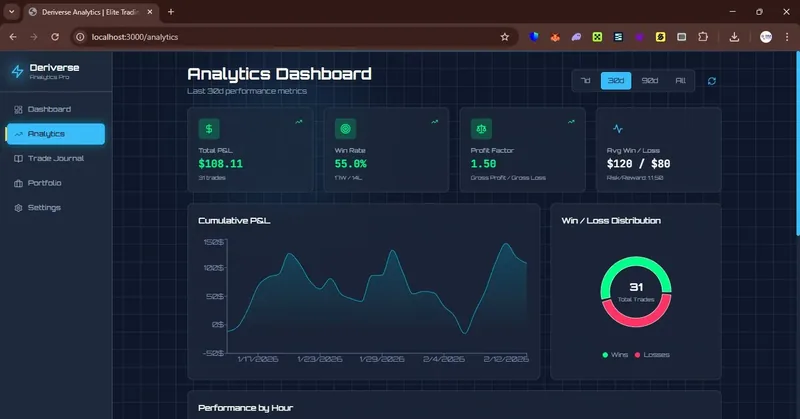Click trend arrow on Win Rate card
The image size is (800, 419).
tap(435, 121)
